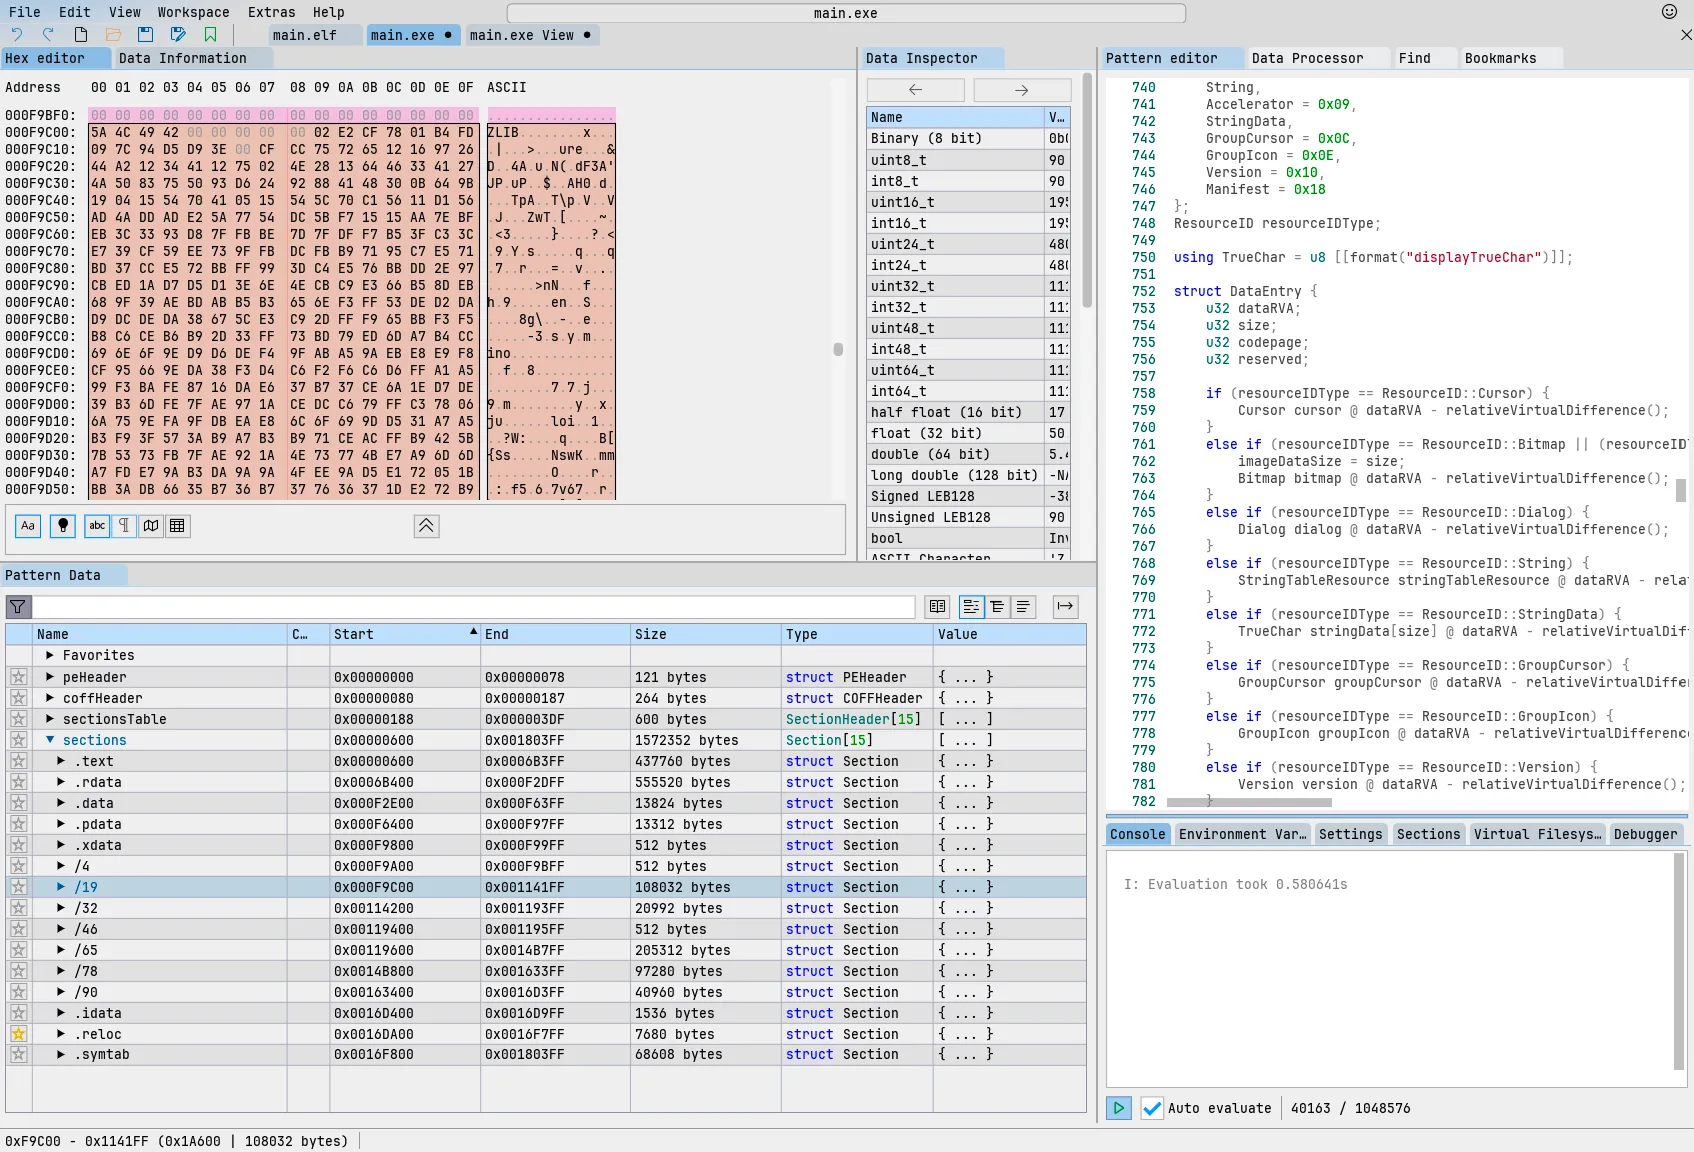Image resolution: width=1694 pixels, height=1152 pixels.
Task: Toggle the favorite star on the .symtab row
Action: coord(18,1054)
